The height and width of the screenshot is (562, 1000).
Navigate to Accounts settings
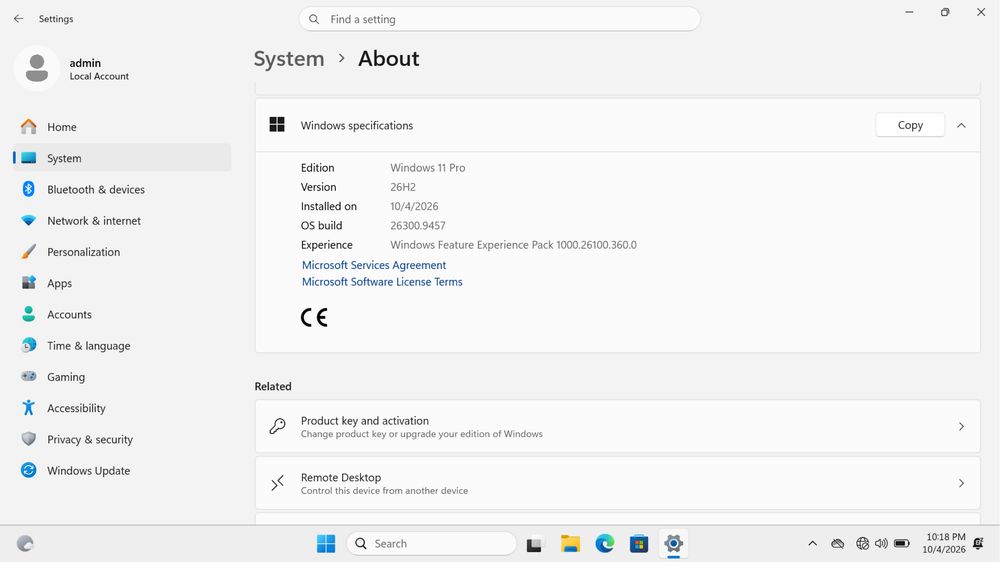tap(122, 314)
